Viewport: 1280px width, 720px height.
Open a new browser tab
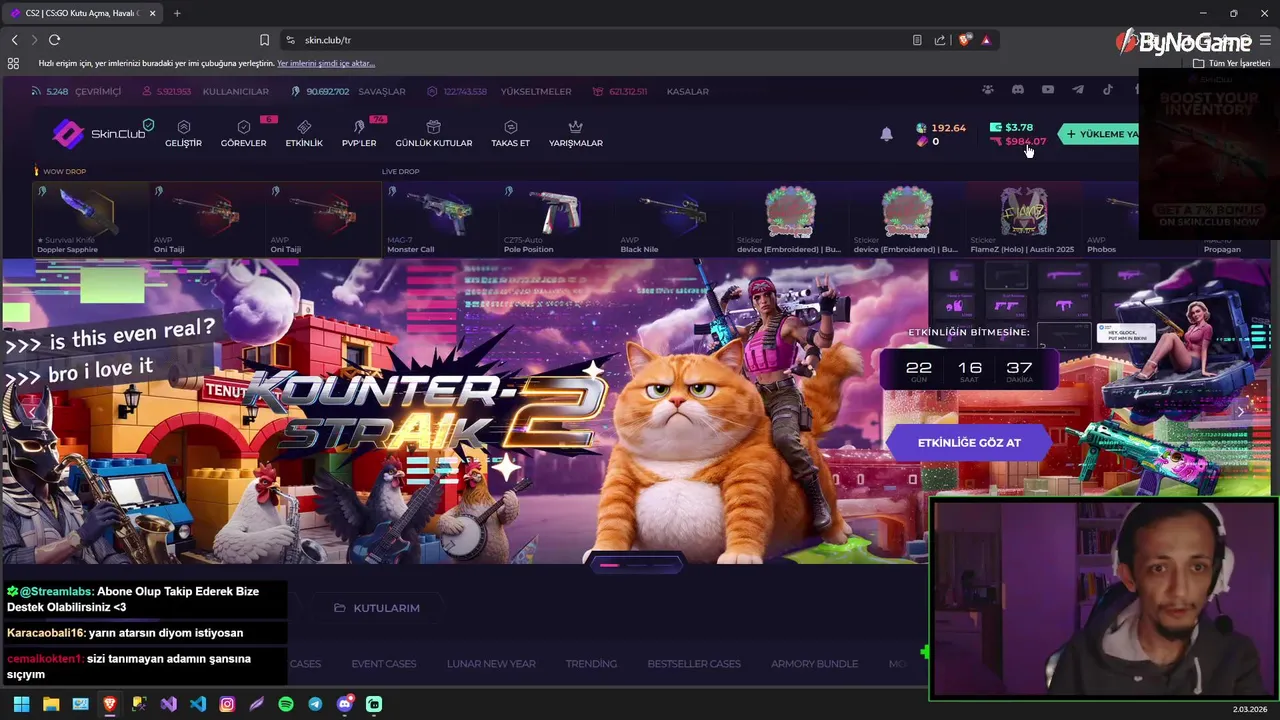coord(177,13)
